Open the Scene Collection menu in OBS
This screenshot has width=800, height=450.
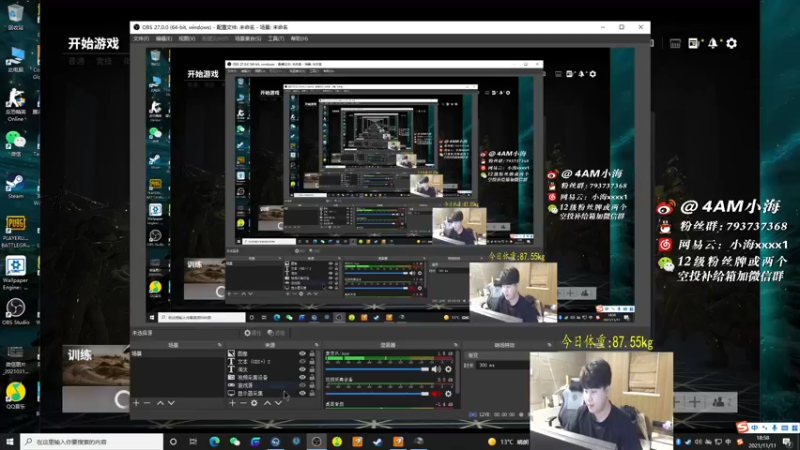pos(248,39)
